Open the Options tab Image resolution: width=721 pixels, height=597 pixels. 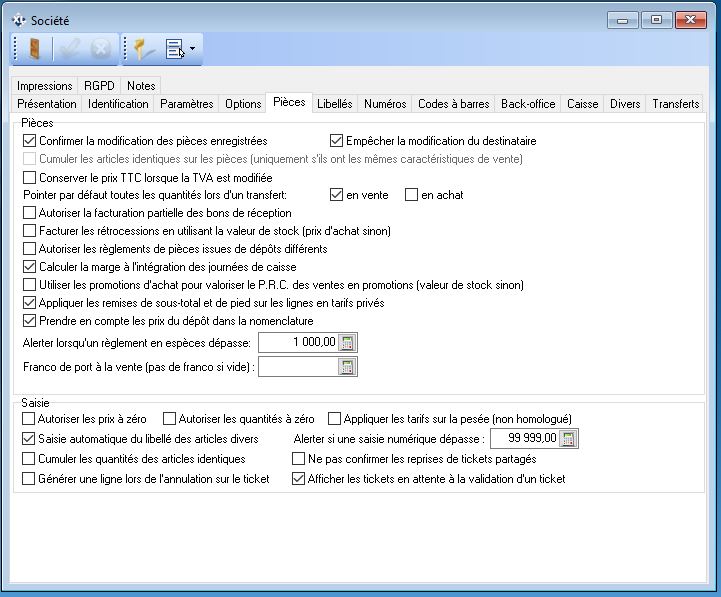tap(243, 104)
